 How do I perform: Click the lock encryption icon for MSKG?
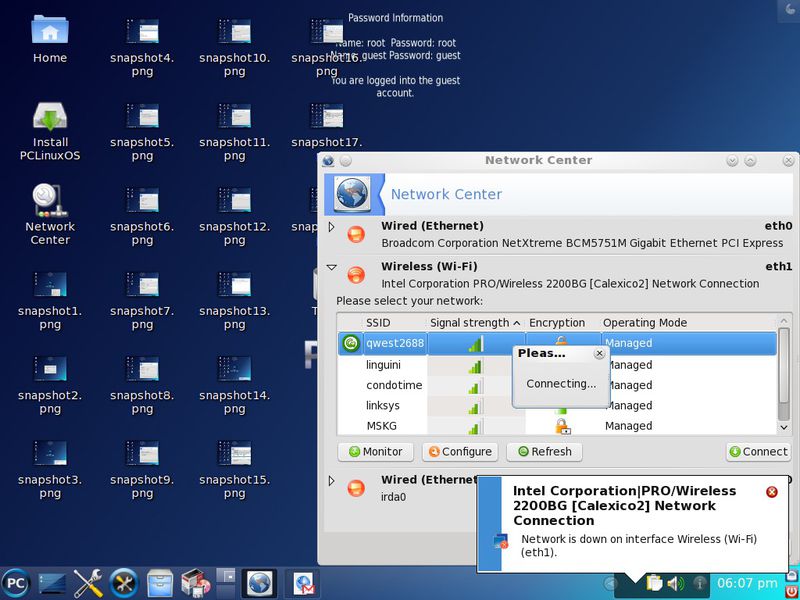pos(562,426)
